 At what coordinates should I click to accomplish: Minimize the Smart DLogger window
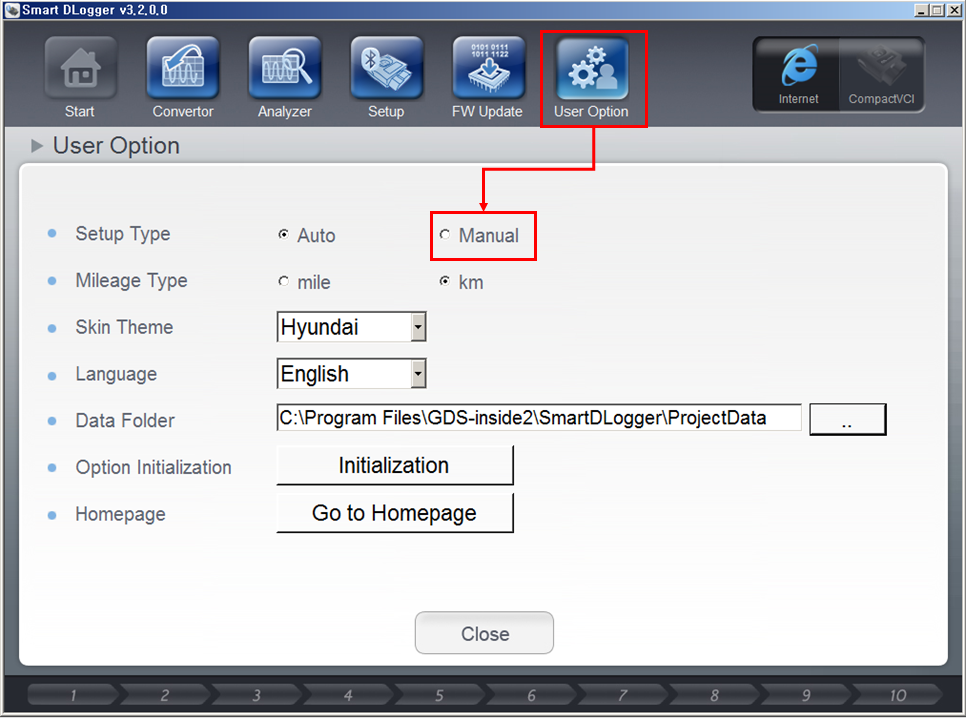[x=922, y=10]
